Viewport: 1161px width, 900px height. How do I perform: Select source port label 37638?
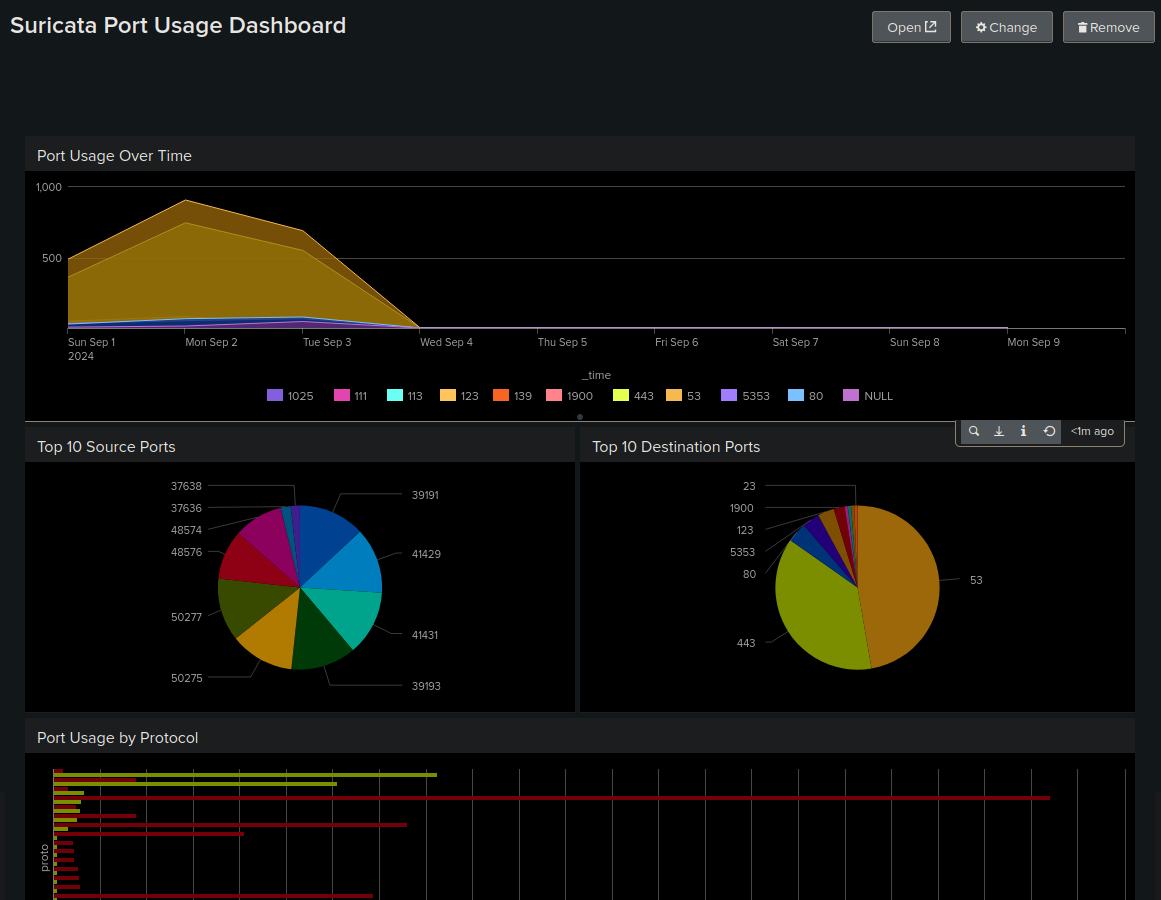point(187,486)
